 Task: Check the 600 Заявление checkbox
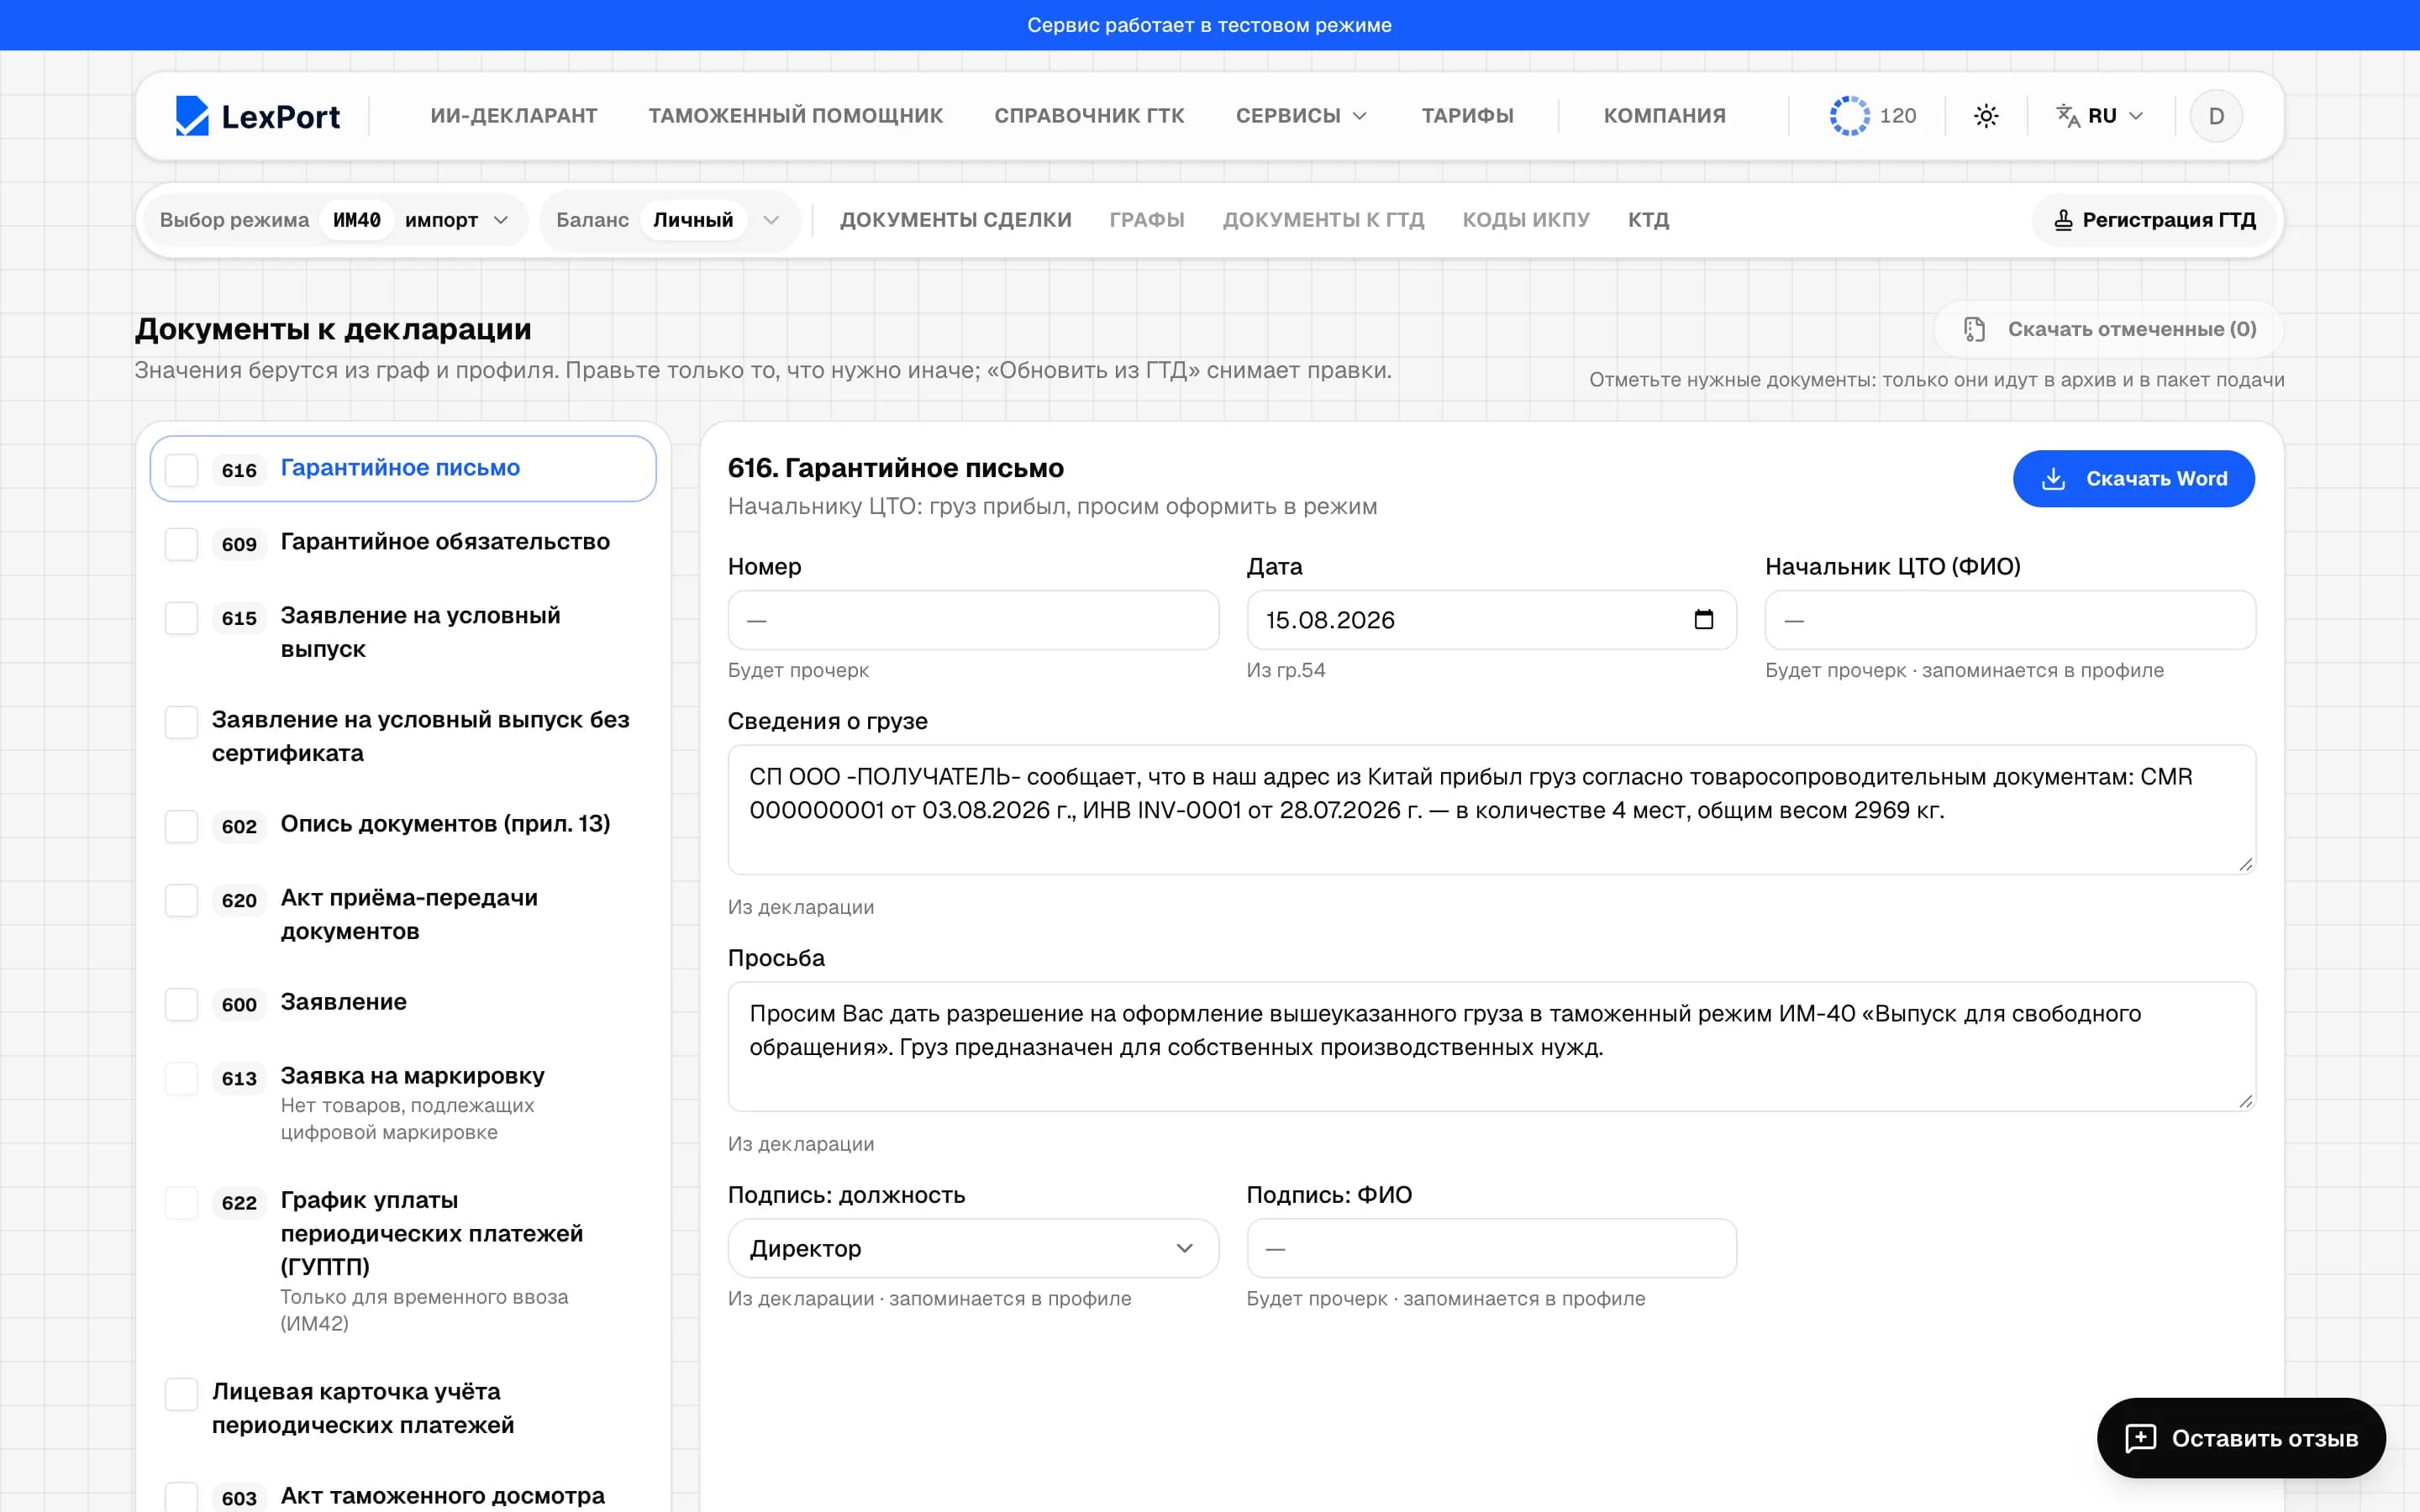click(182, 1004)
